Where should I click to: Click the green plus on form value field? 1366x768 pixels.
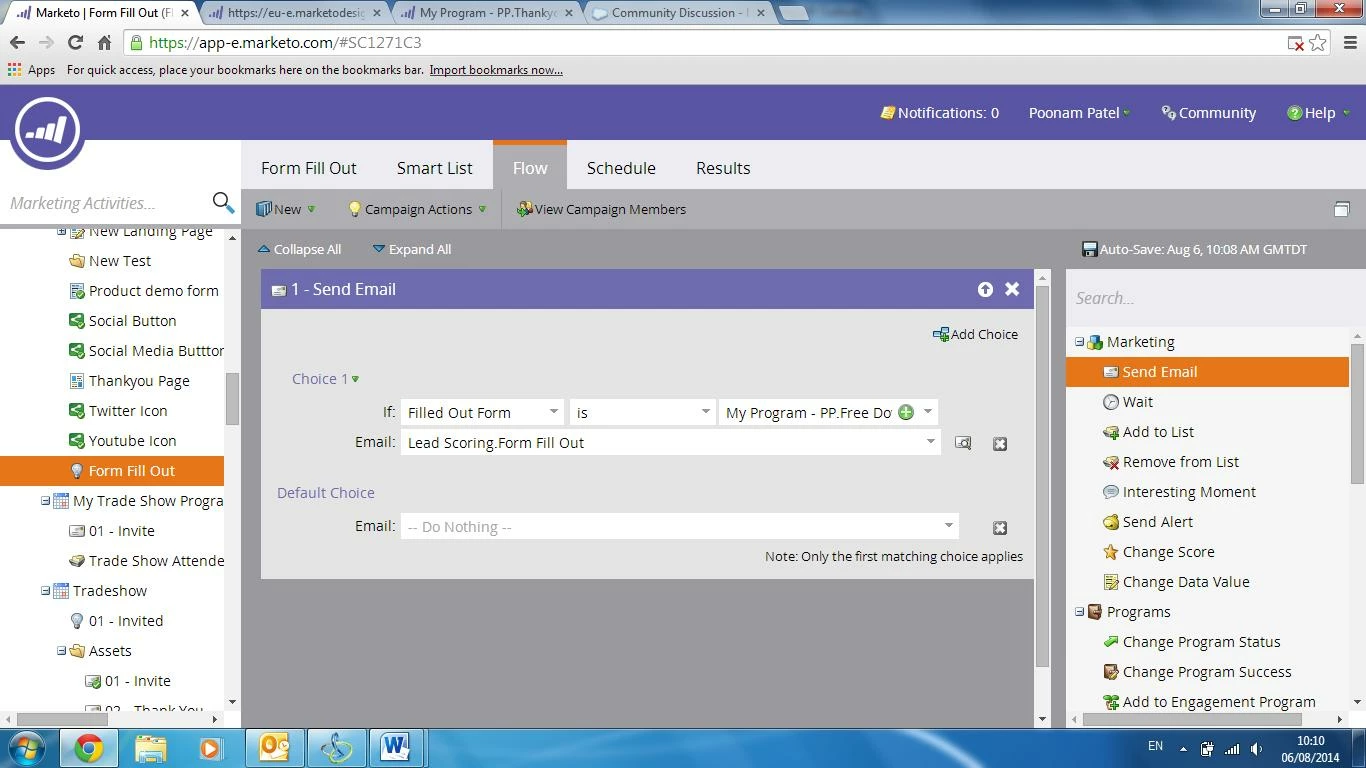point(906,412)
